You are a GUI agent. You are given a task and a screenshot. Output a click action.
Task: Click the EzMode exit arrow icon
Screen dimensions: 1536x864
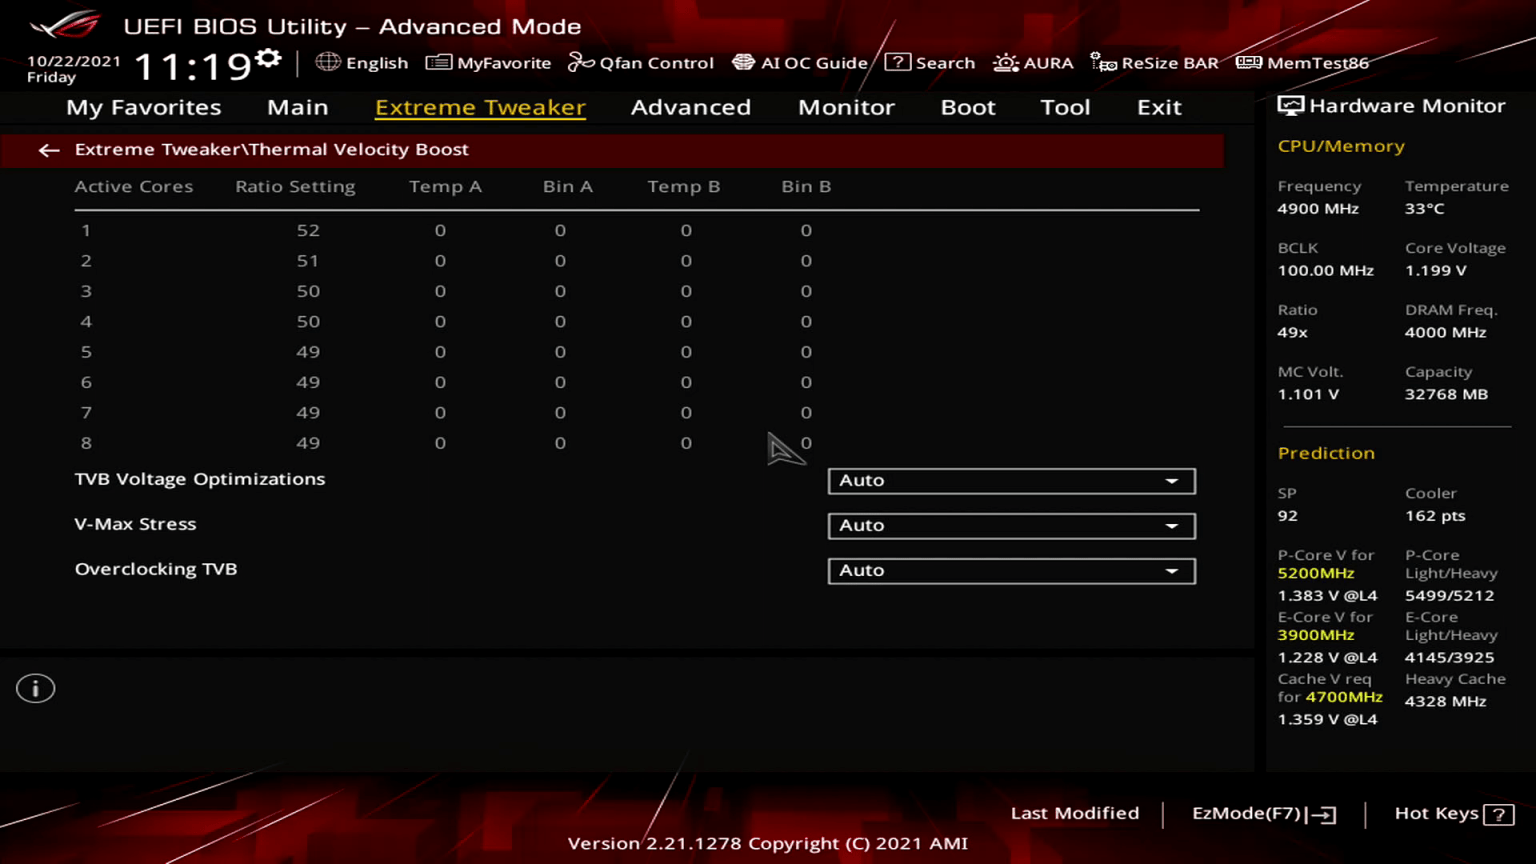coord(1321,815)
